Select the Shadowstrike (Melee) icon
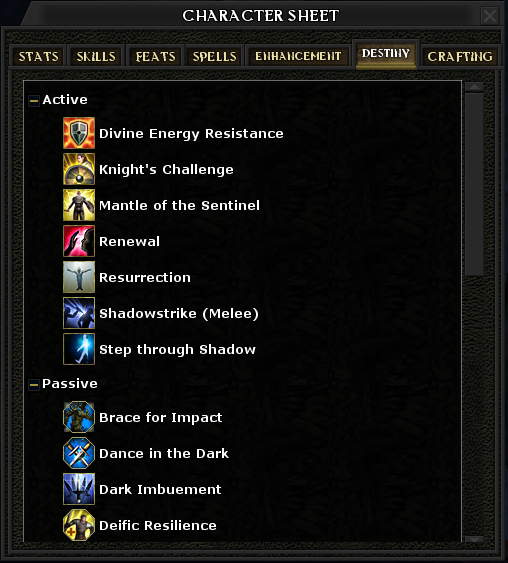The height and width of the screenshot is (563, 508). tap(79, 313)
